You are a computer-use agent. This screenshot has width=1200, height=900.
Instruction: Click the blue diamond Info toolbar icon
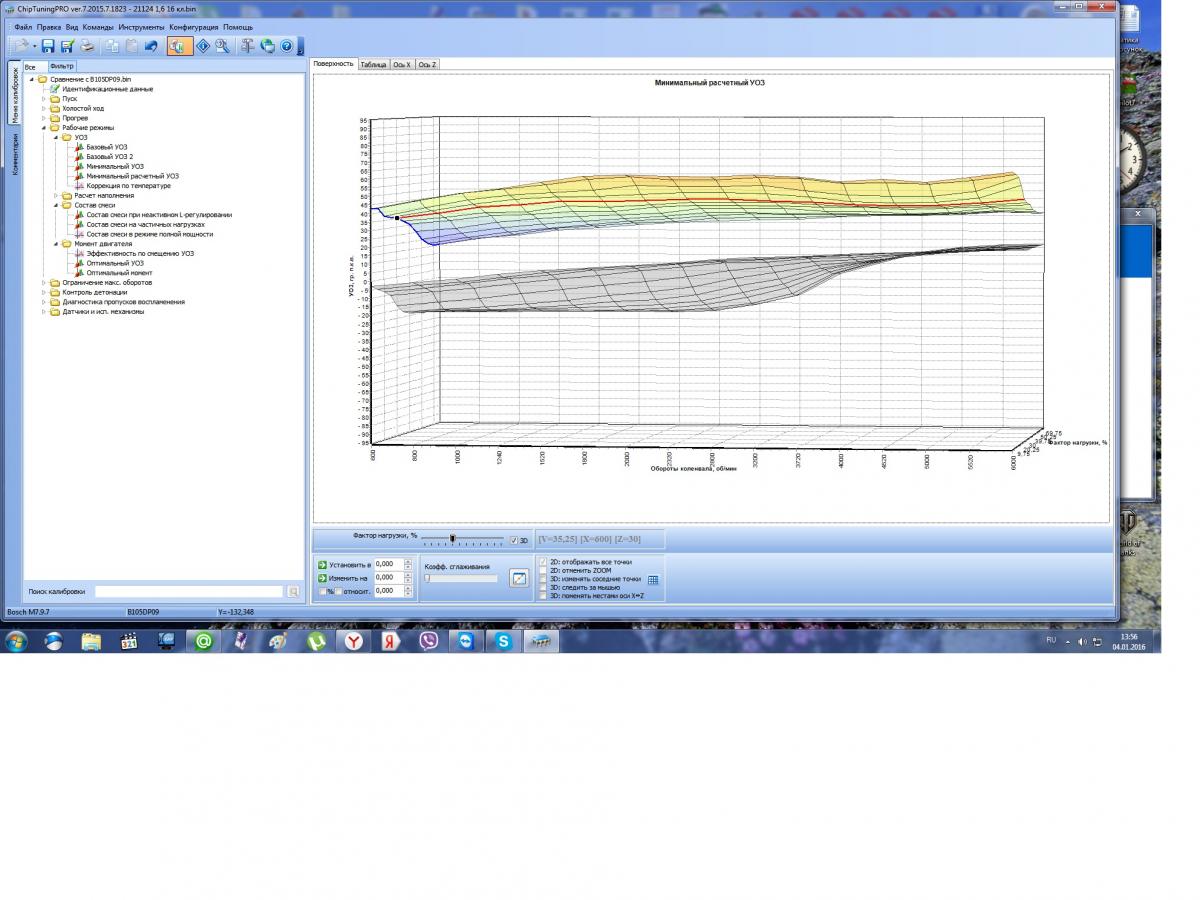203,46
